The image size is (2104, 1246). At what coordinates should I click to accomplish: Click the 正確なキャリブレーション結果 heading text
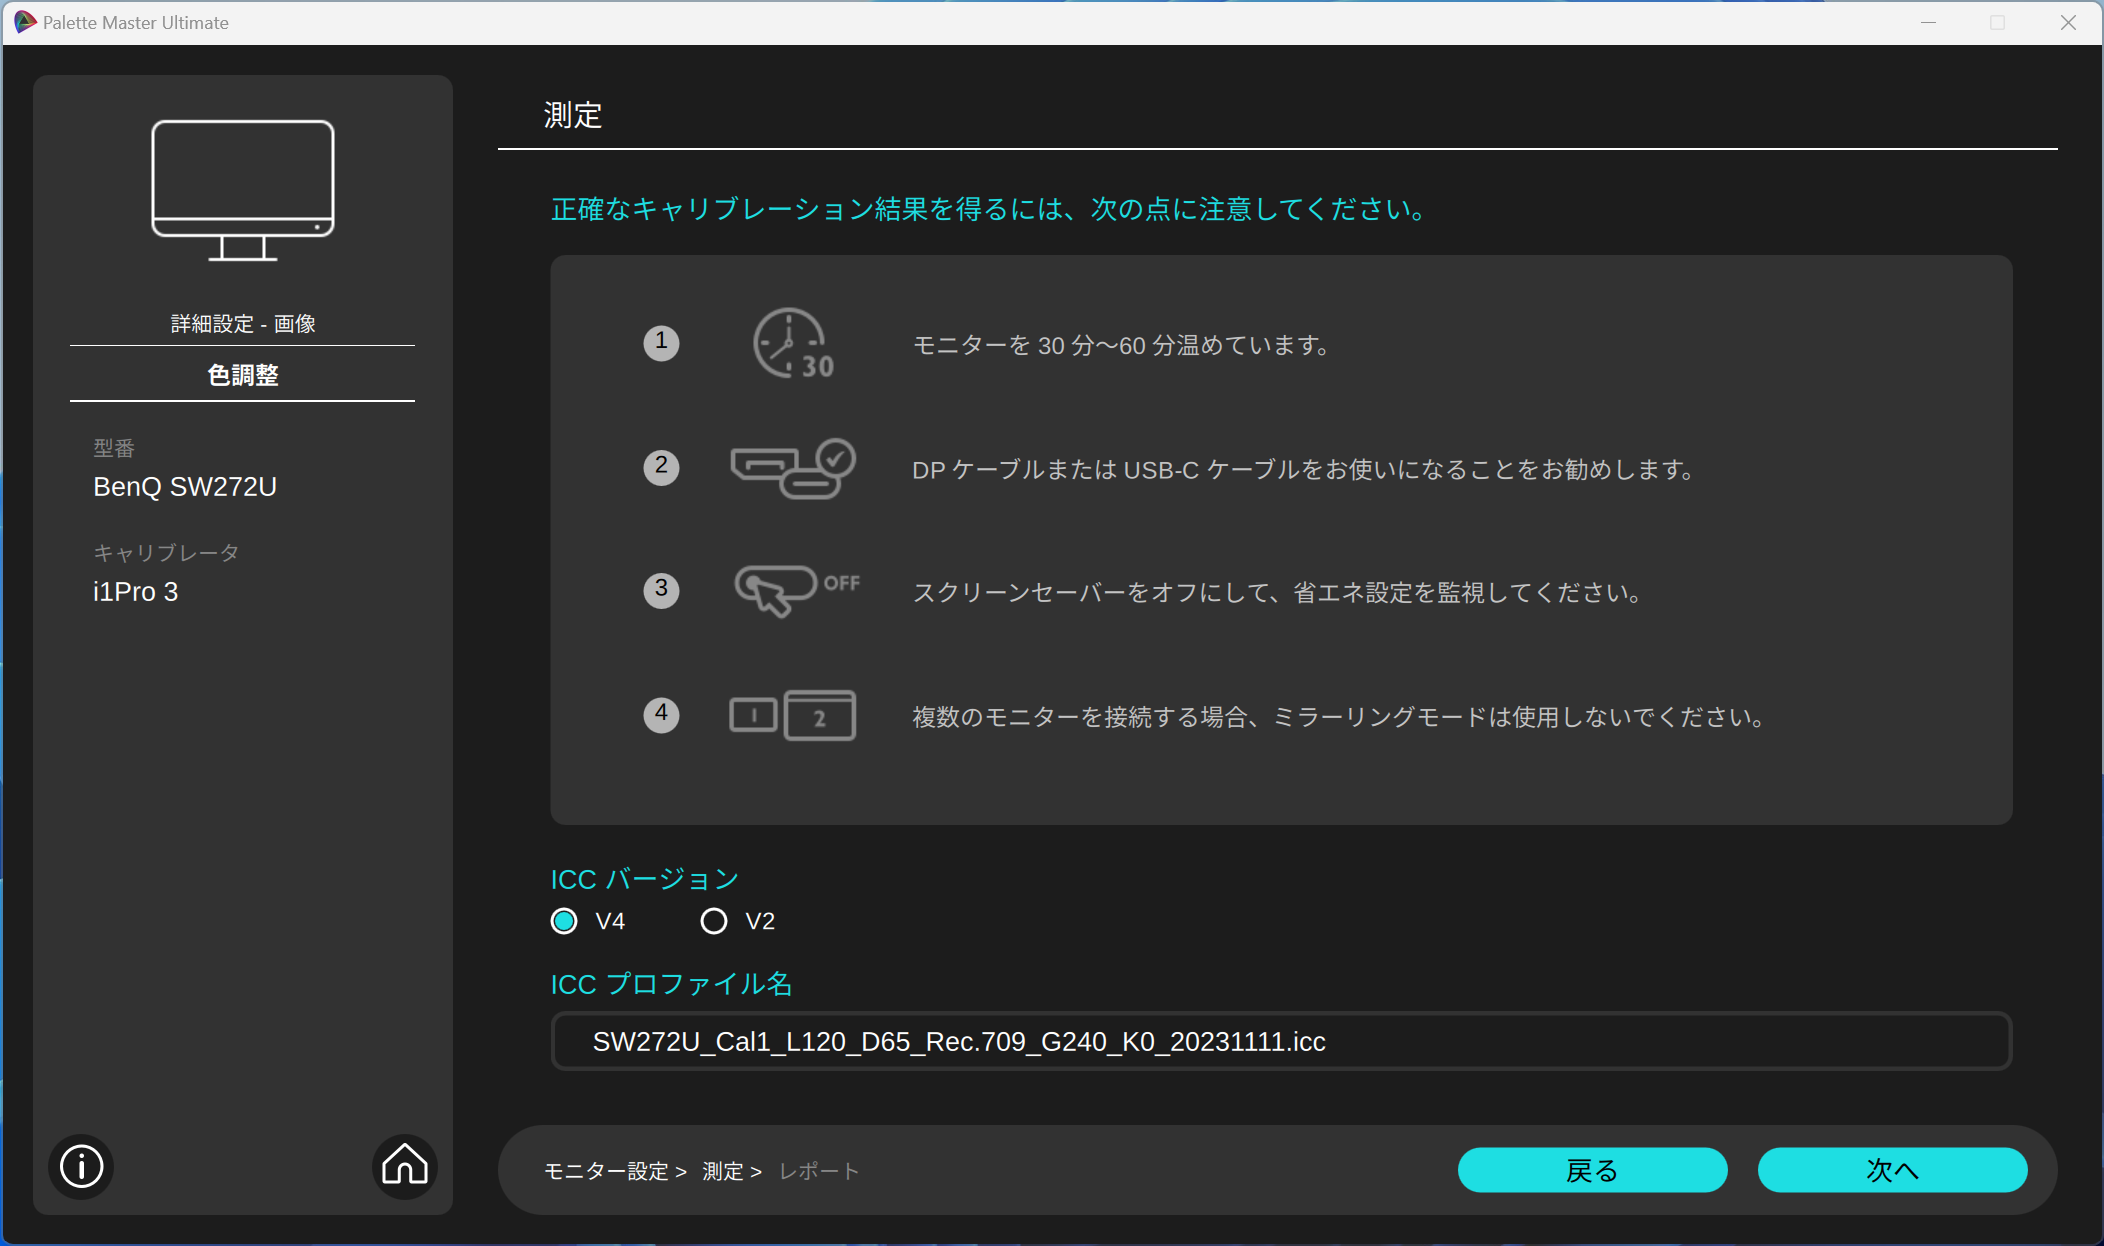[x=989, y=209]
